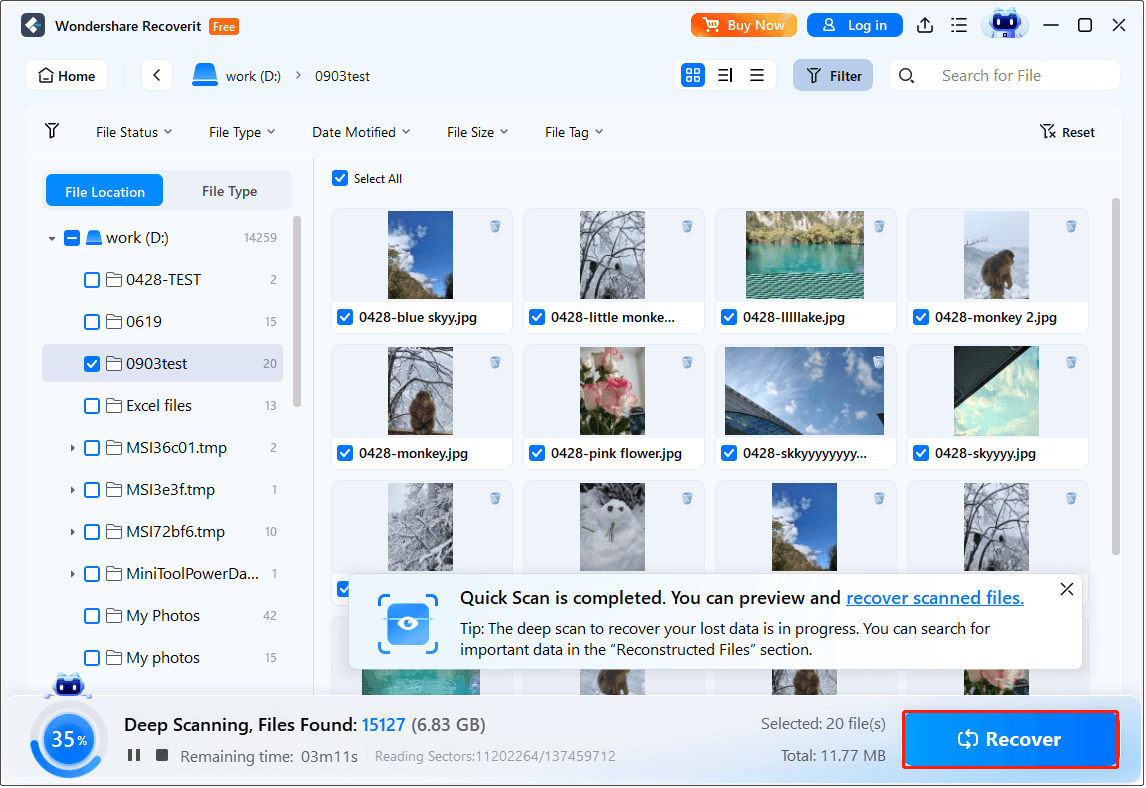Screen dimensions: 1146x788
Task: Uncheck 0428-lllllake.jpg checkbox
Action: pyautogui.click(x=729, y=317)
